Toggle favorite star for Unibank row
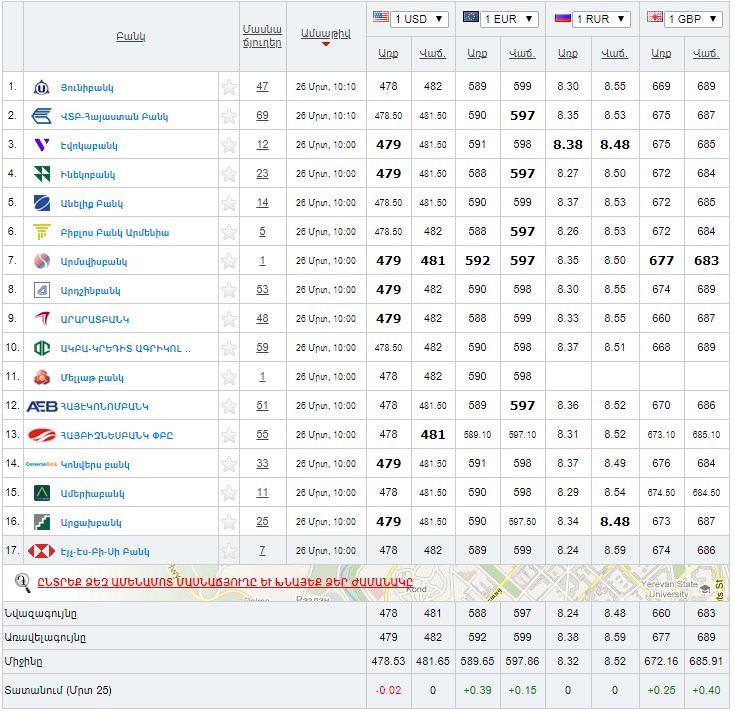 click(x=229, y=87)
